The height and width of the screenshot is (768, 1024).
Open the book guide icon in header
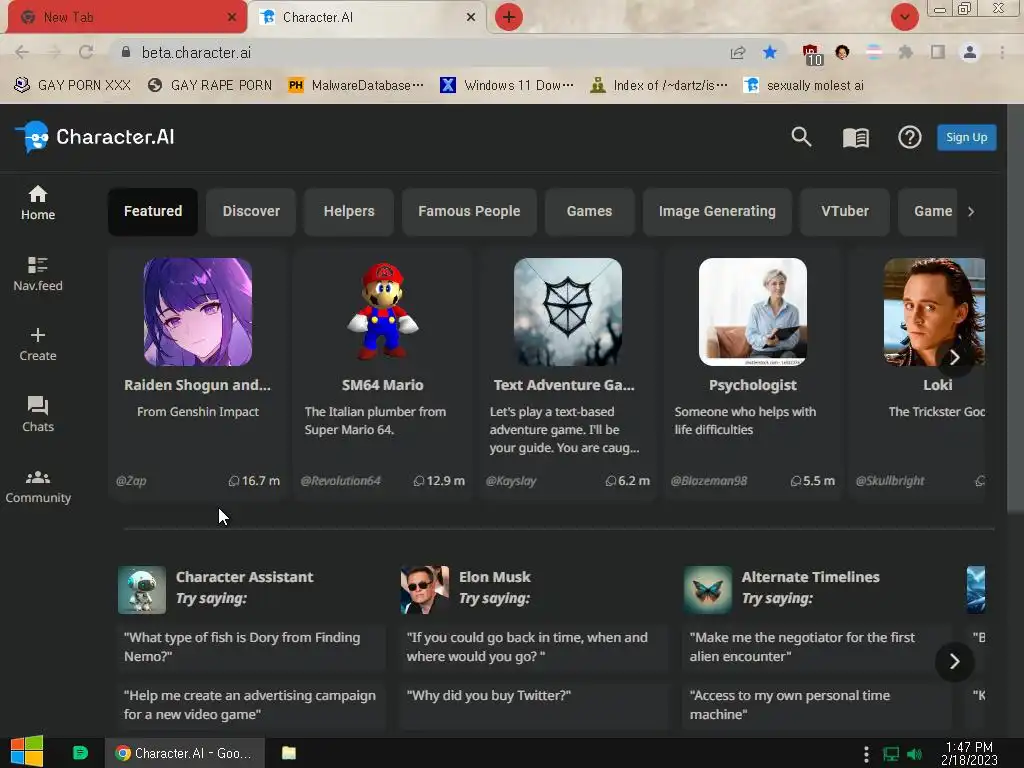(x=856, y=137)
